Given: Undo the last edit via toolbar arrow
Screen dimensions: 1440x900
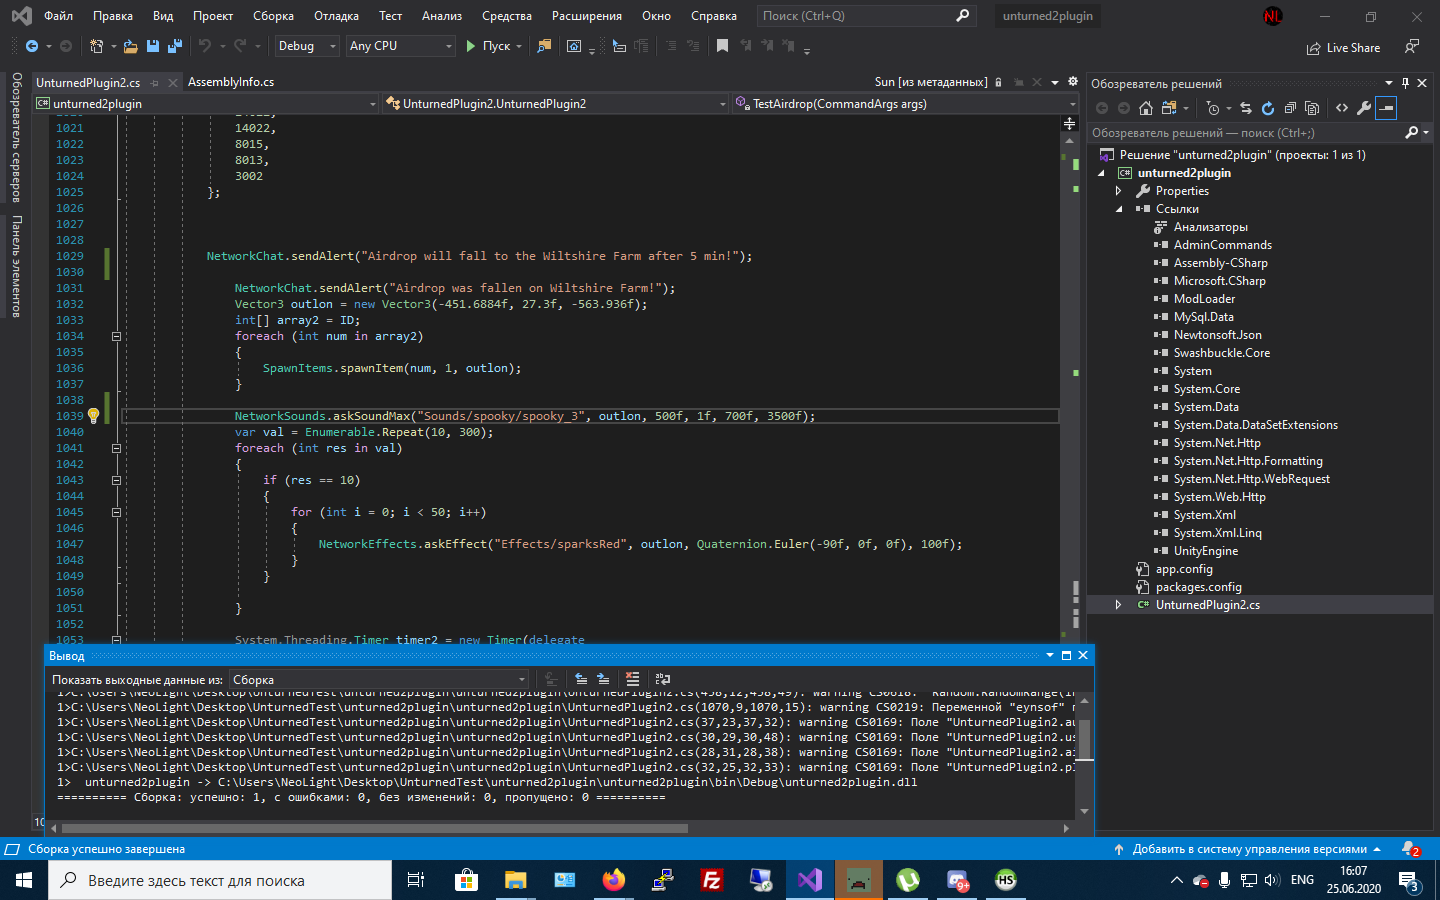Looking at the screenshot, I should [x=205, y=46].
